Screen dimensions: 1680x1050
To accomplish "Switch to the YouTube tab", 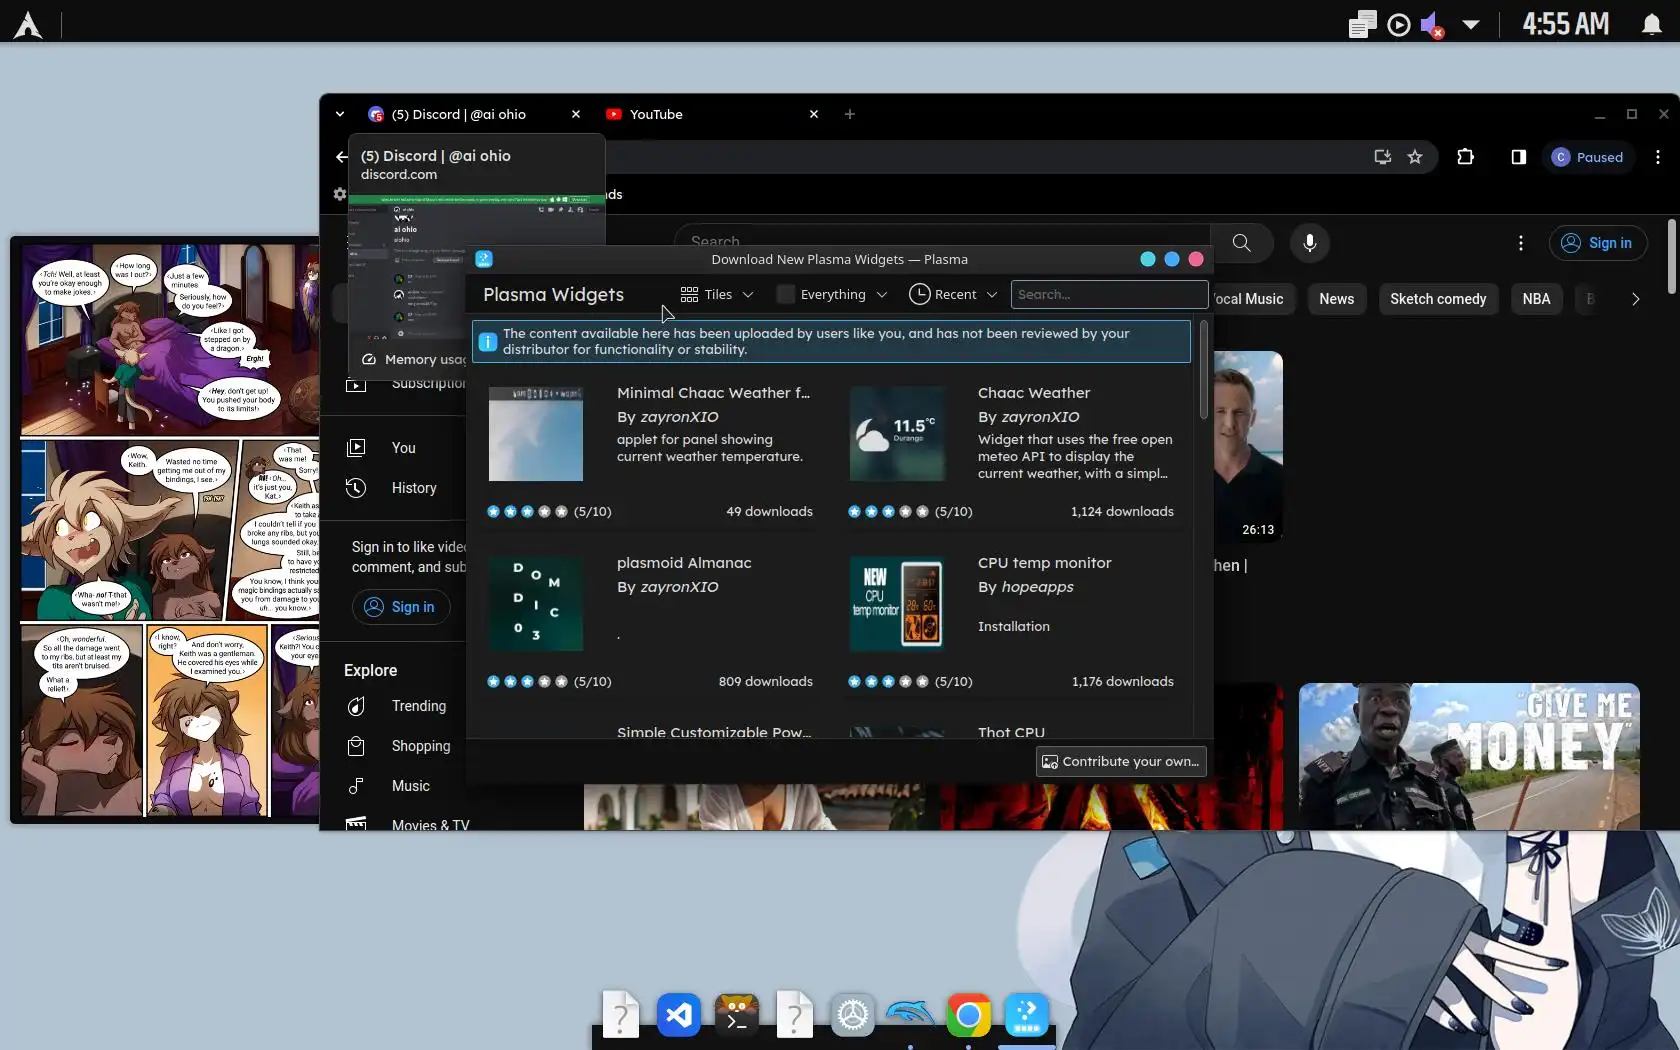I will pos(656,114).
